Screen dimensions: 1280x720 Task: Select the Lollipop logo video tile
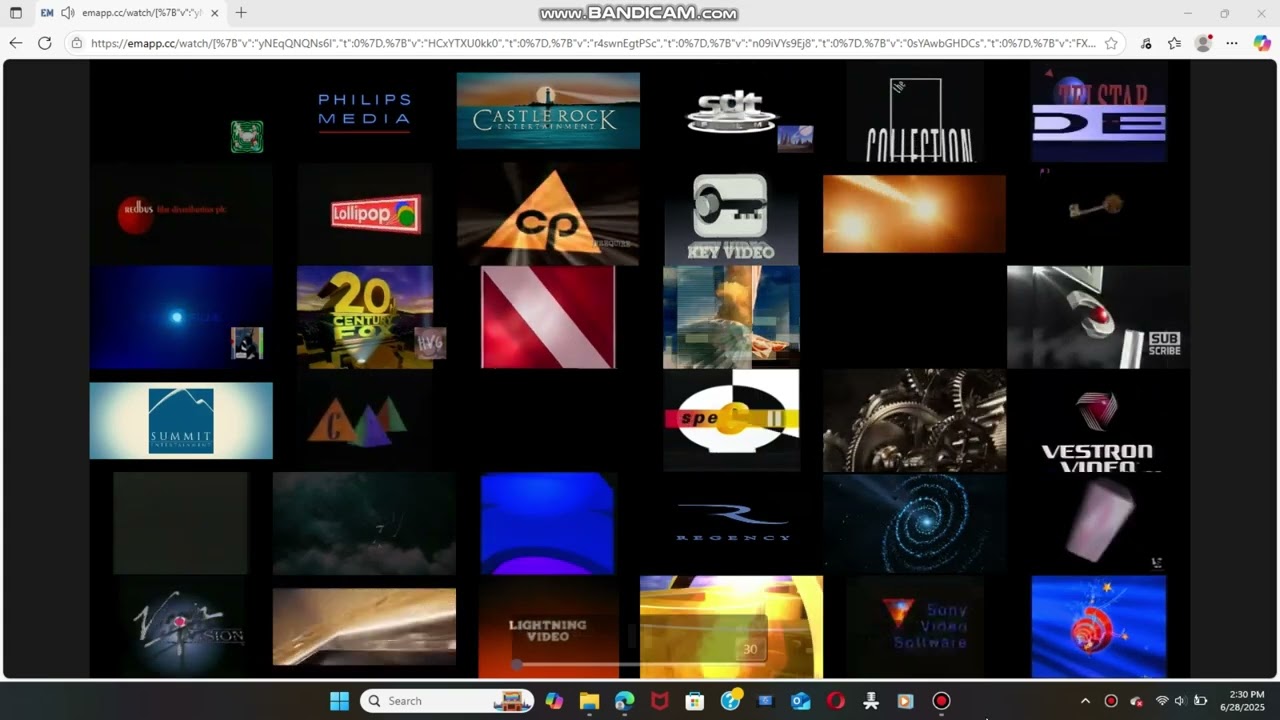click(x=364, y=214)
